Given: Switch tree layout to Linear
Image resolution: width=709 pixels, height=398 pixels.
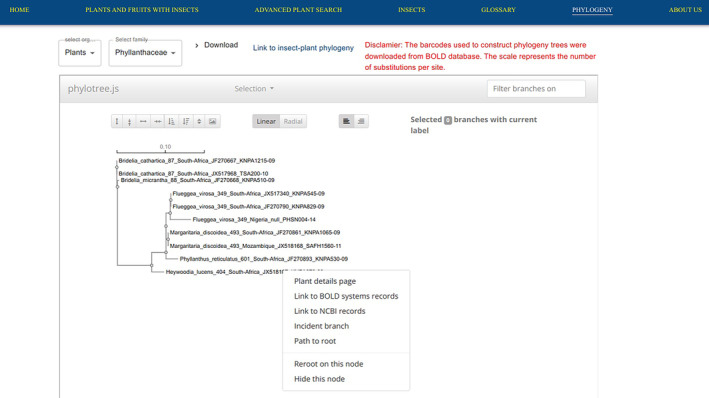Looking at the screenshot, I should [x=266, y=121].
